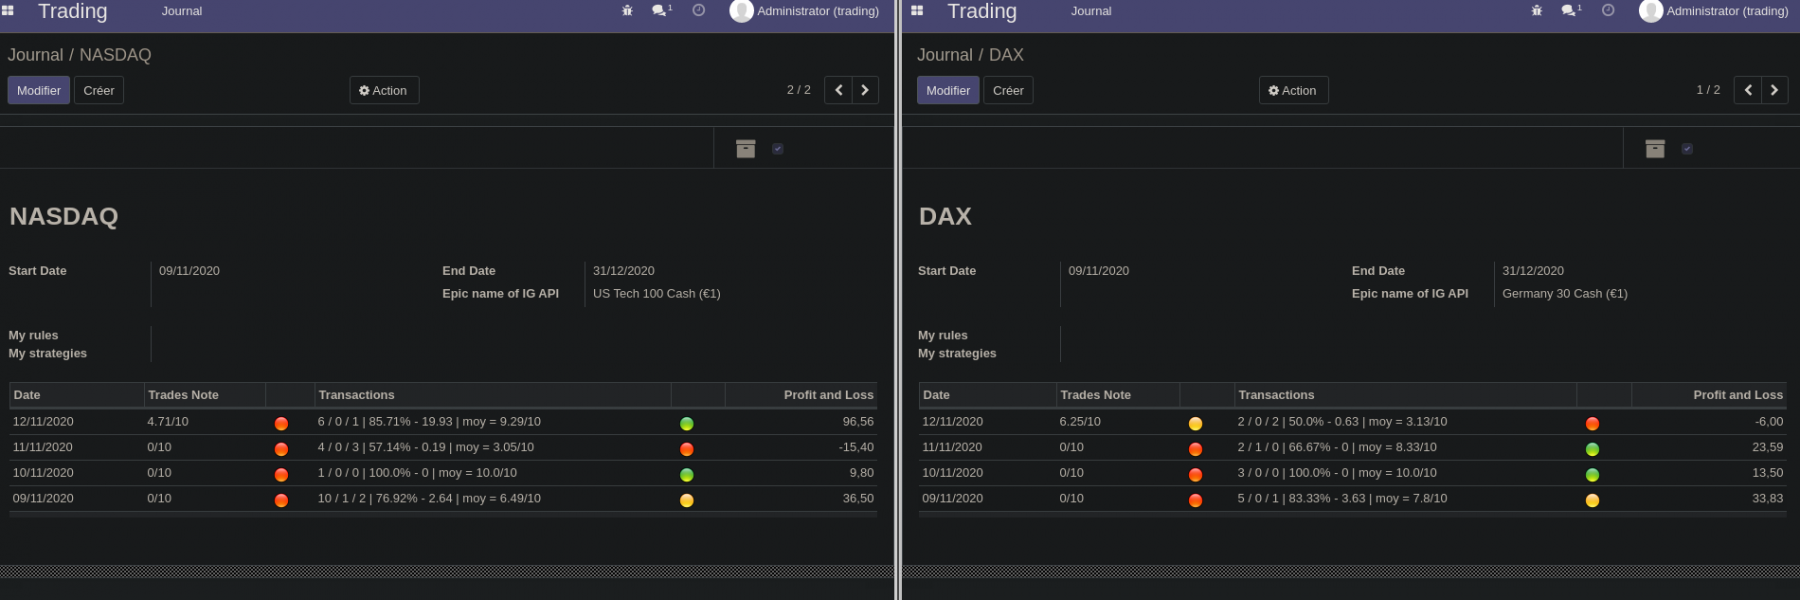The image size is (1800, 600).
Task: Go to previous record in DAX window
Action: (x=1747, y=90)
